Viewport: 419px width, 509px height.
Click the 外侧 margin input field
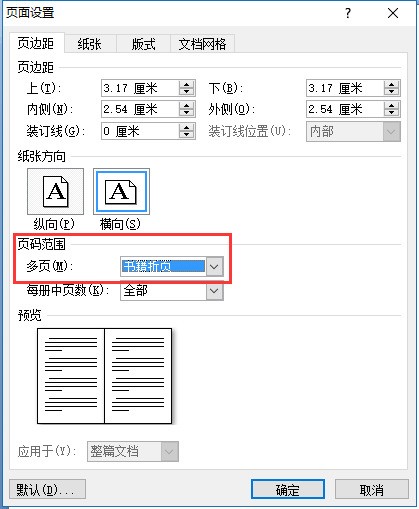click(x=345, y=109)
